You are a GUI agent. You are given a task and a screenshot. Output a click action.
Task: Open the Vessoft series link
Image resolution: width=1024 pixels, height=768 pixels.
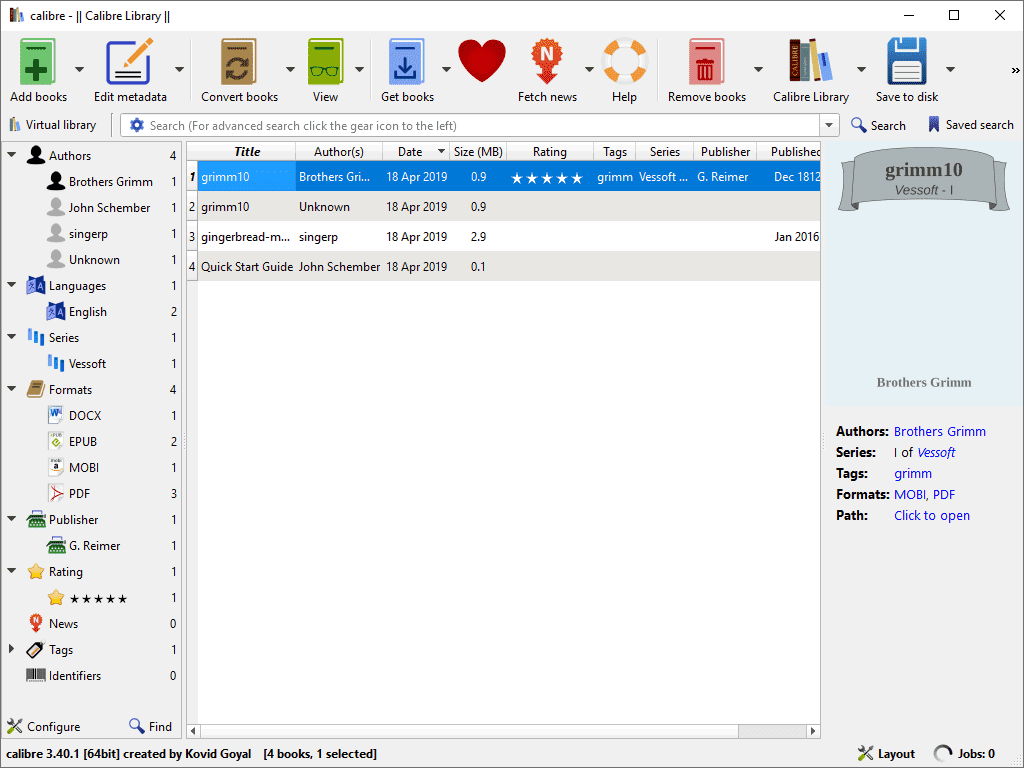(x=936, y=452)
